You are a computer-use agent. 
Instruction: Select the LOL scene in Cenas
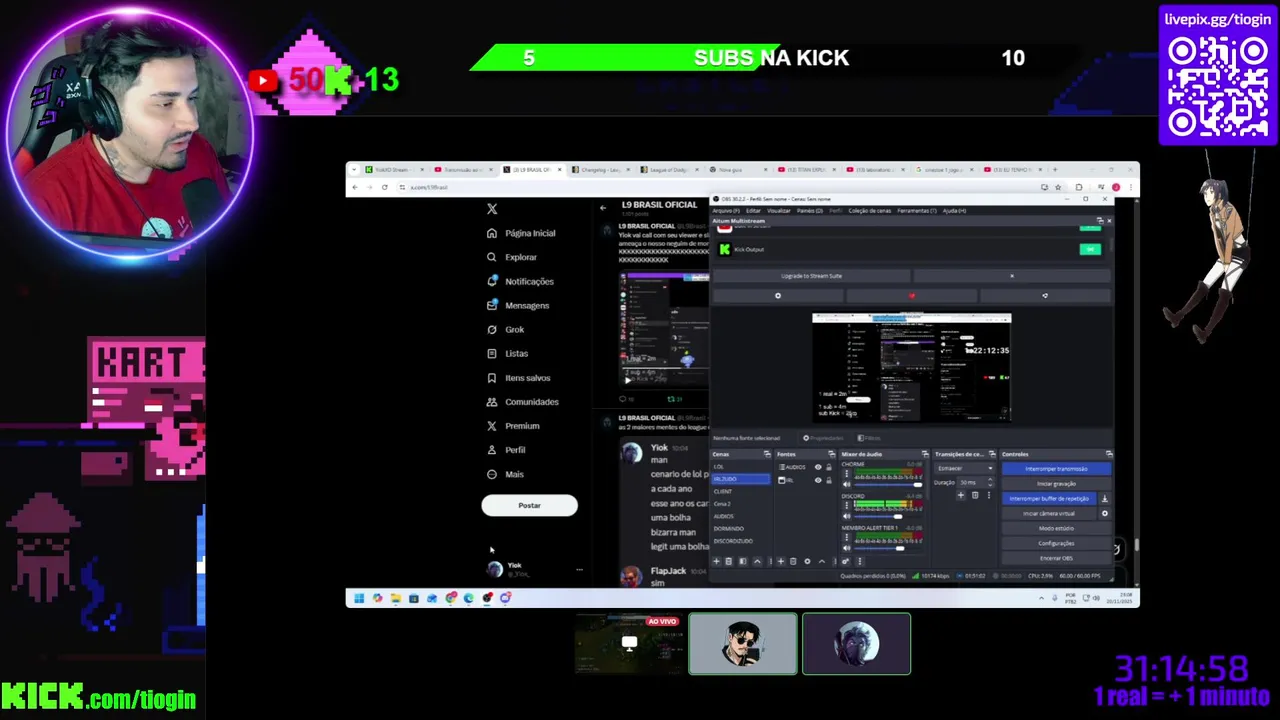click(741, 467)
